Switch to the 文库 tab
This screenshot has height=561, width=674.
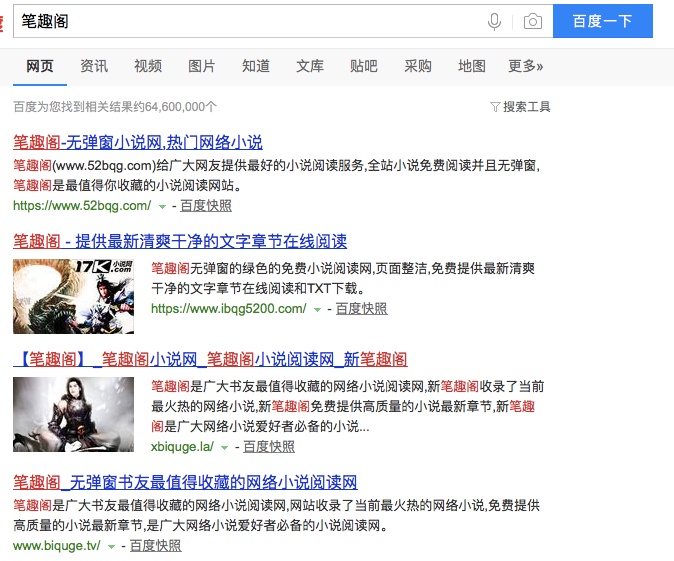click(309, 66)
